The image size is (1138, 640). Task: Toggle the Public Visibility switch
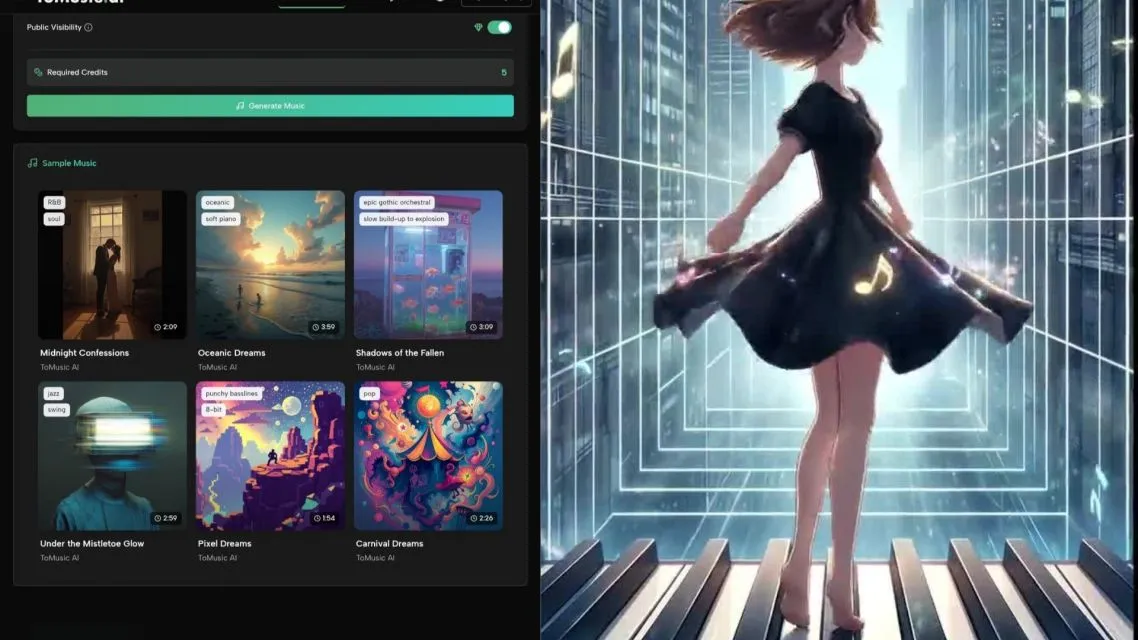click(499, 28)
